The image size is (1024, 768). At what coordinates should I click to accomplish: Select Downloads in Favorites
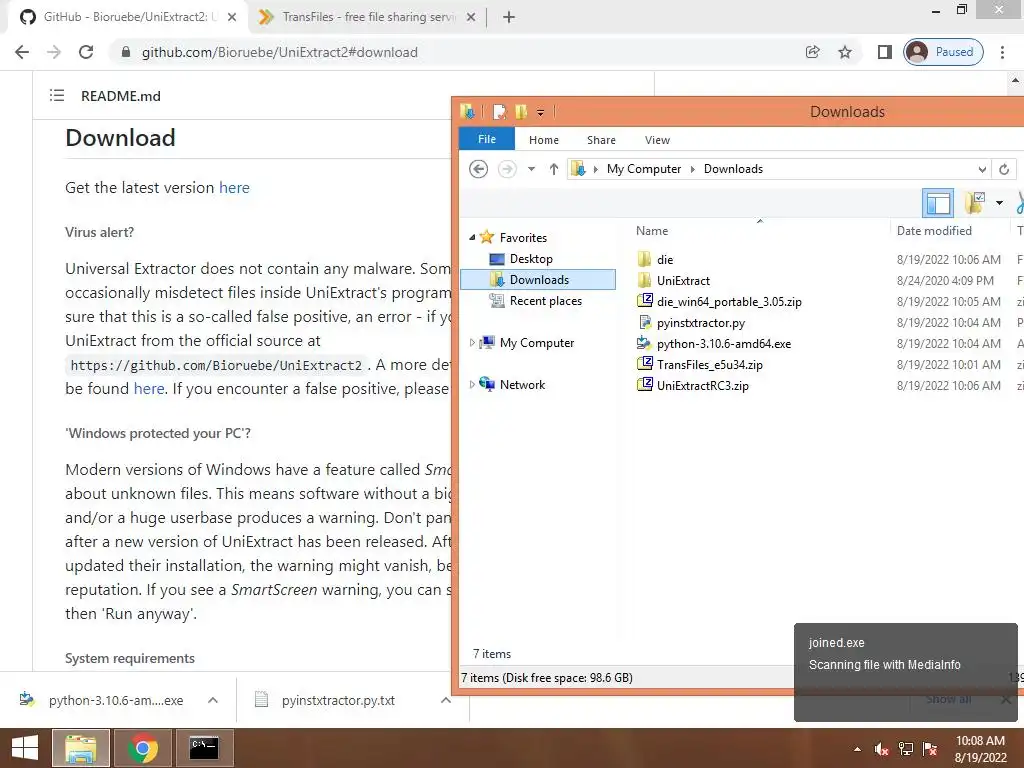(x=539, y=280)
